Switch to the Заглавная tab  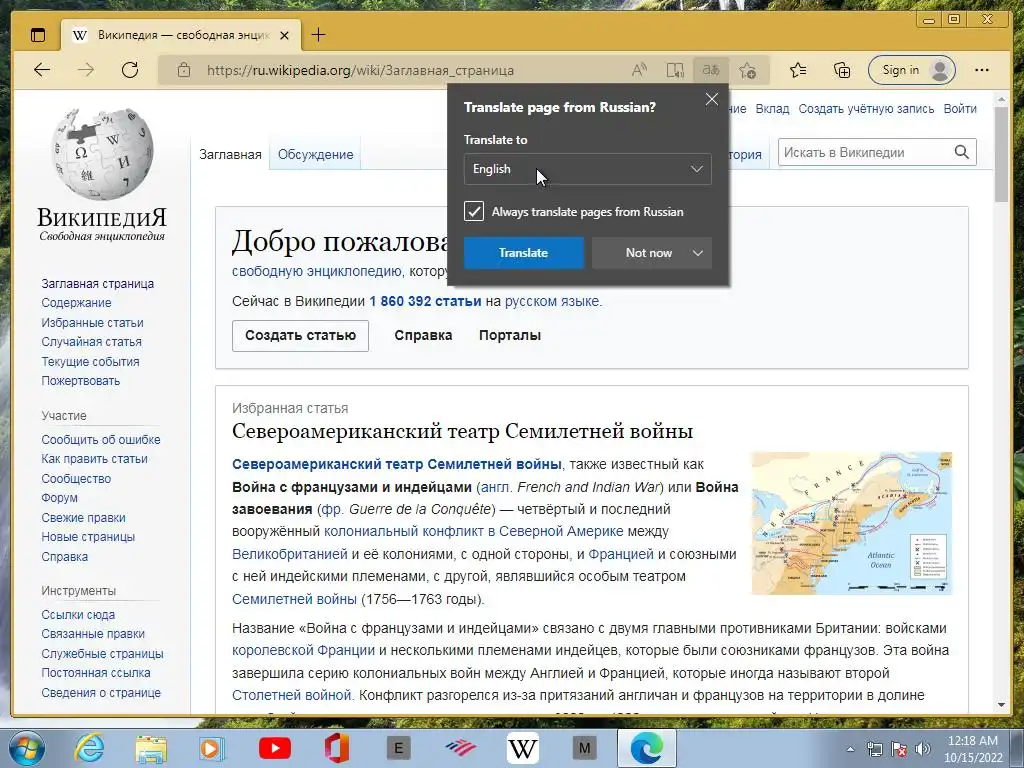tap(230, 155)
